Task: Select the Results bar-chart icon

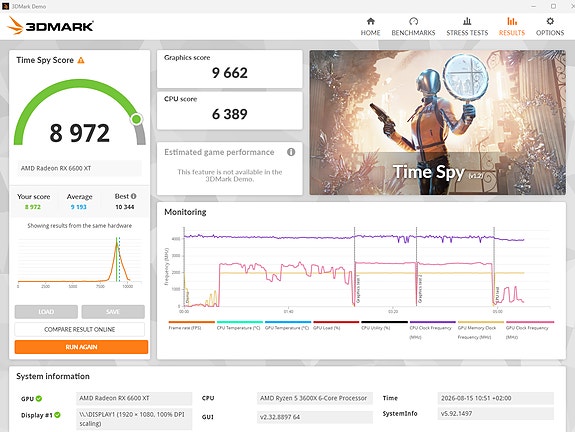Action: click(512, 21)
